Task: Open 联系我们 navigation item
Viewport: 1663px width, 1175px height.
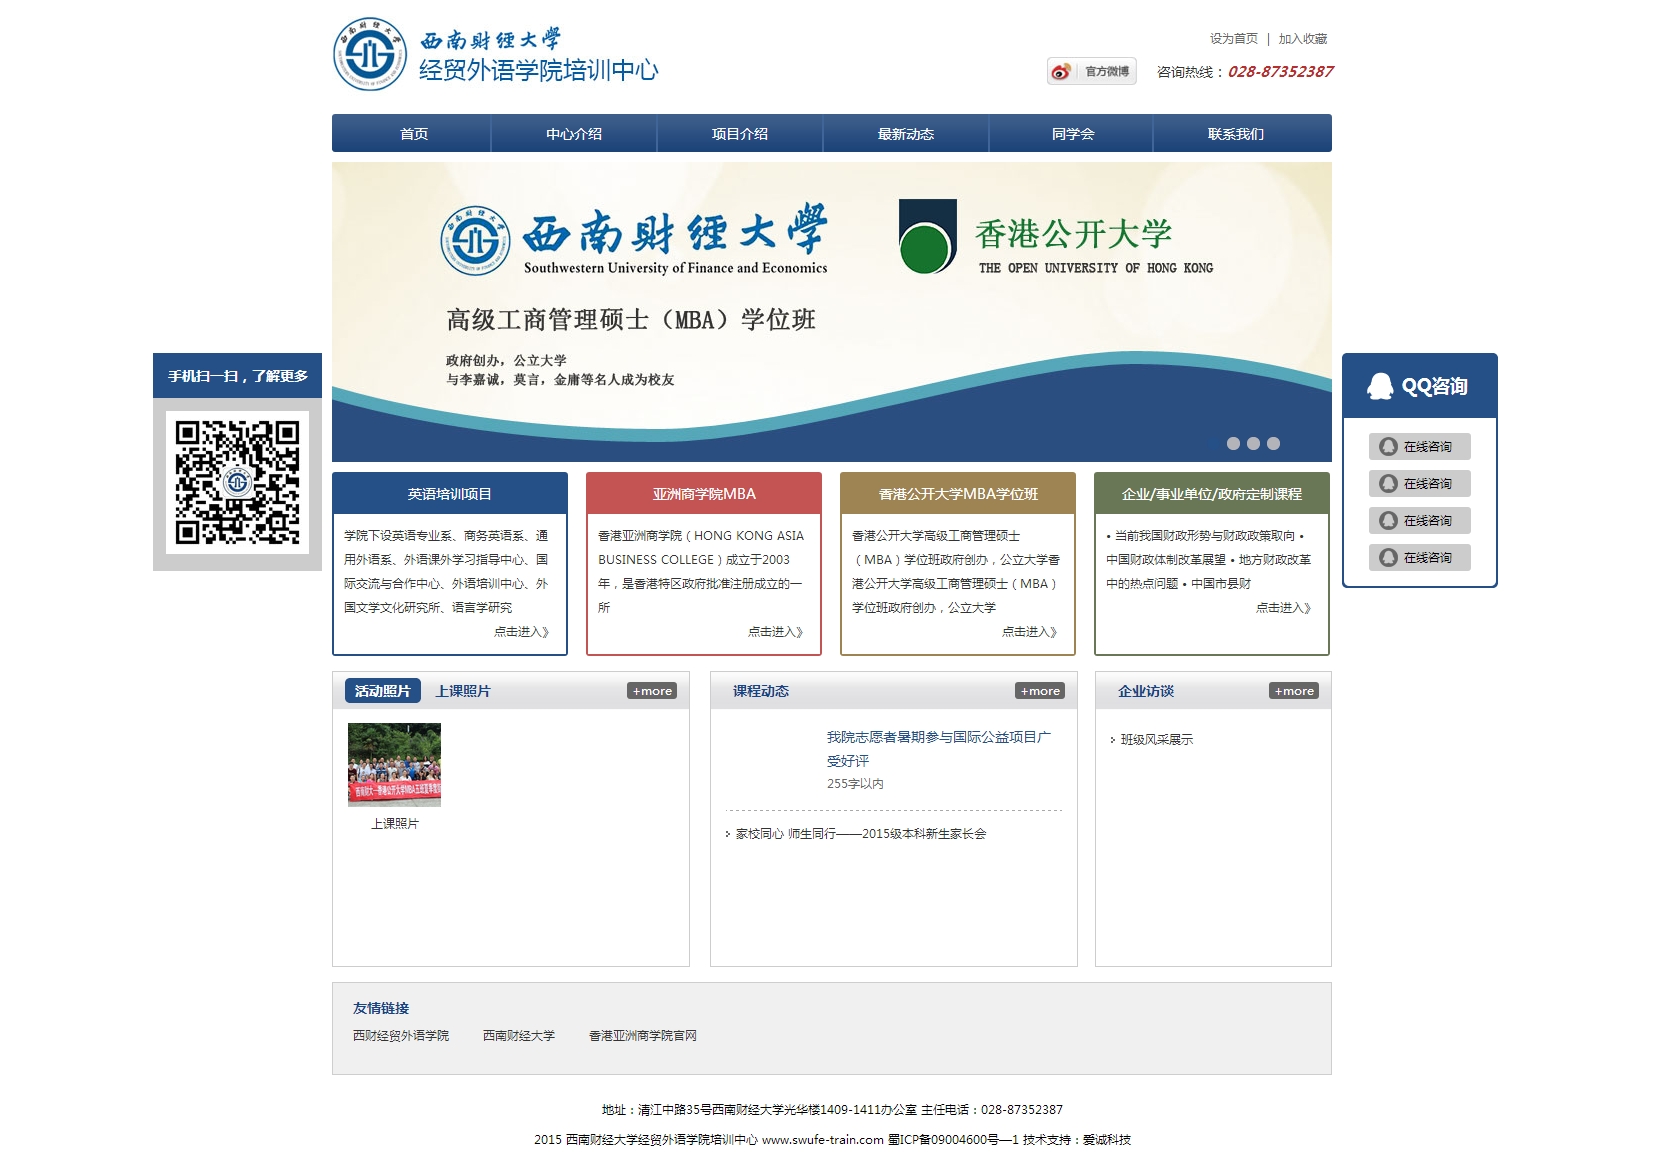Action: [x=1236, y=134]
